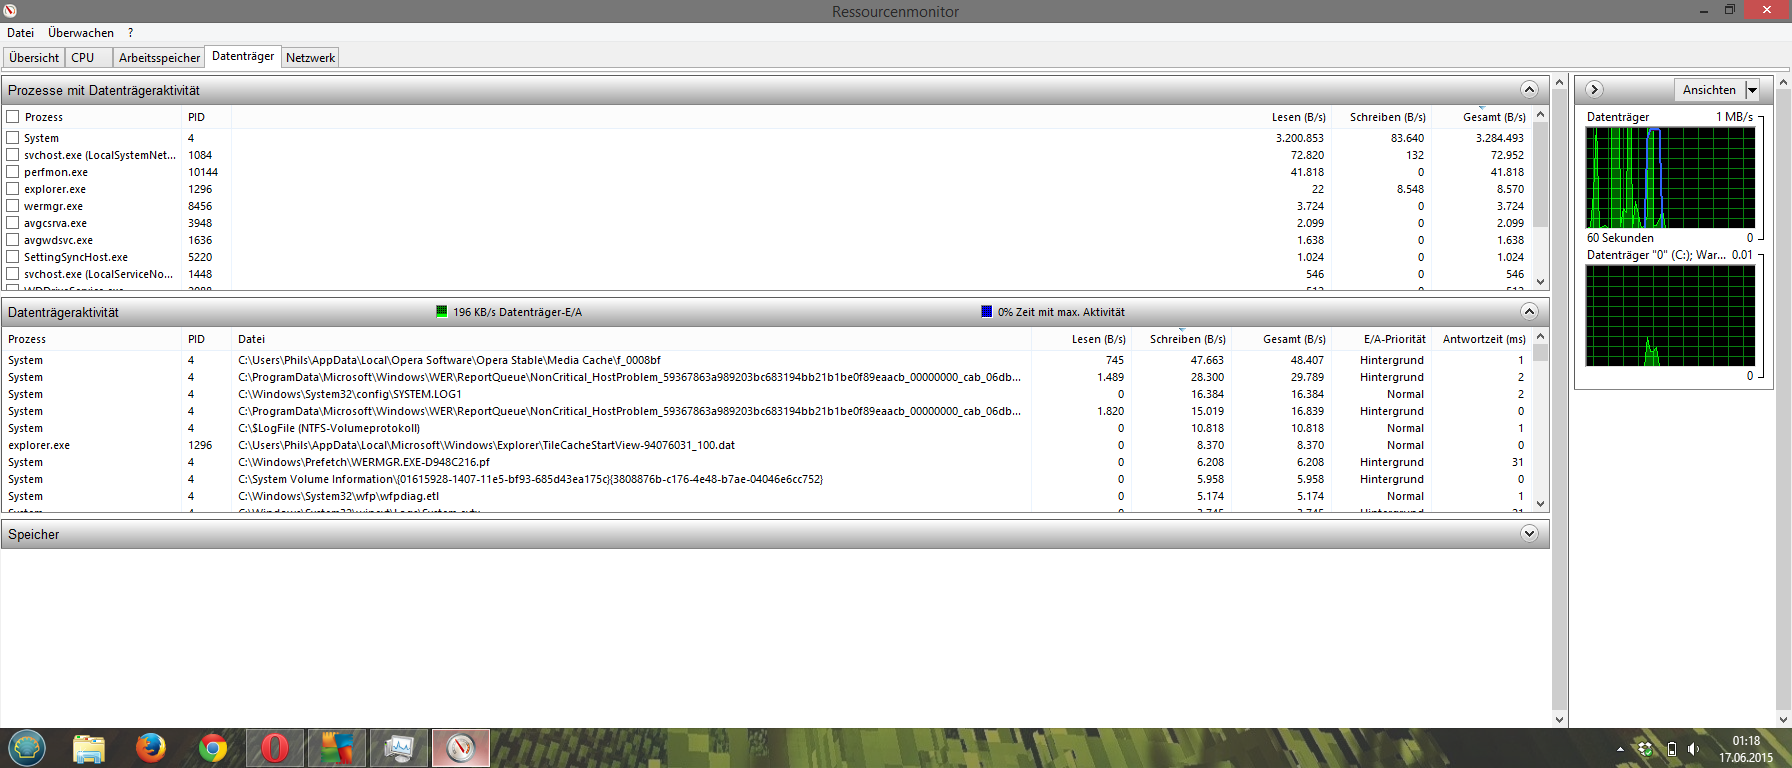Image resolution: width=1792 pixels, height=768 pixels.
Task: Open Task Manager taskbar icon
Action: (x=399, y=748)
